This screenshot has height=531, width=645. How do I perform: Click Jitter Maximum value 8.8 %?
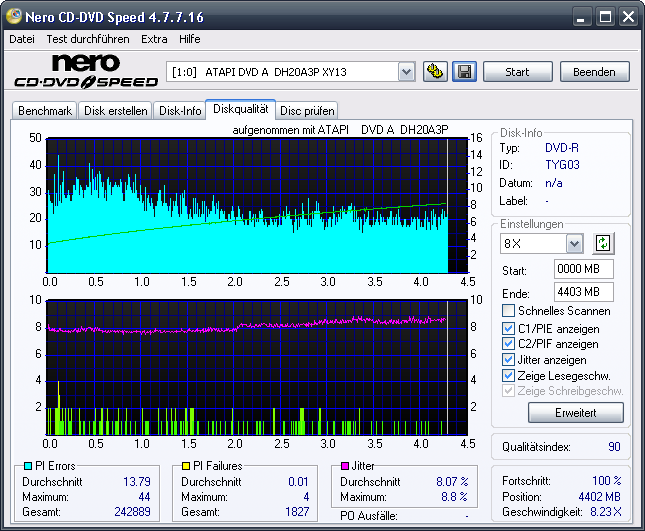454,497
